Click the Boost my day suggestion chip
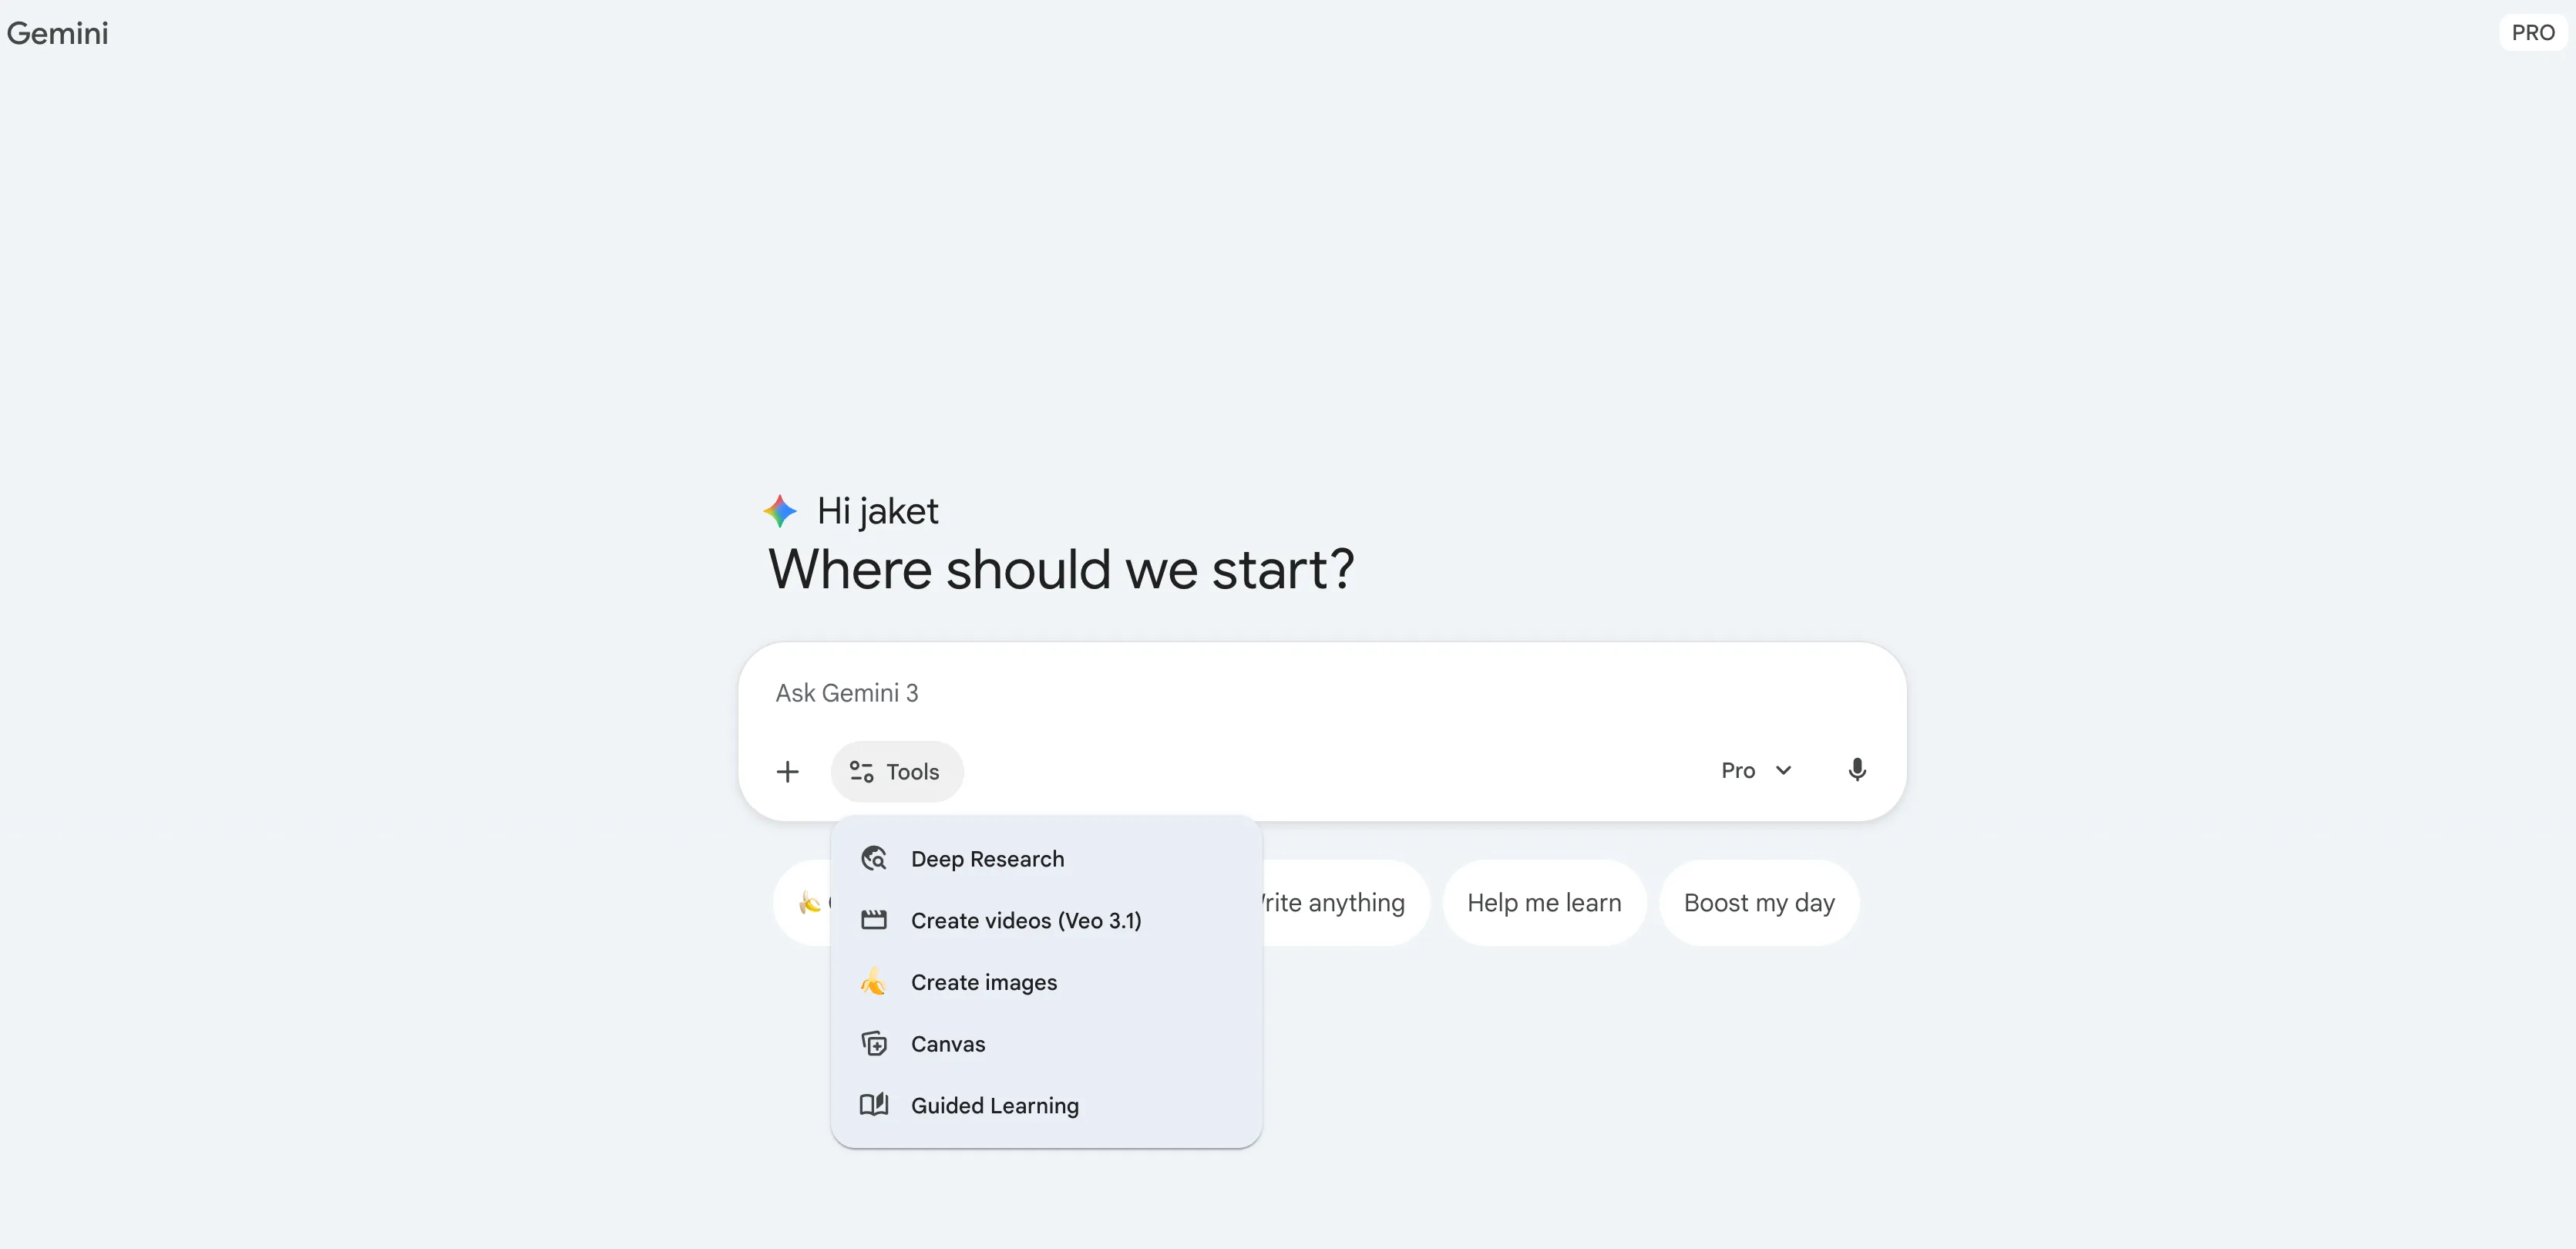 pyautogui.click(x=1759, y=902)
